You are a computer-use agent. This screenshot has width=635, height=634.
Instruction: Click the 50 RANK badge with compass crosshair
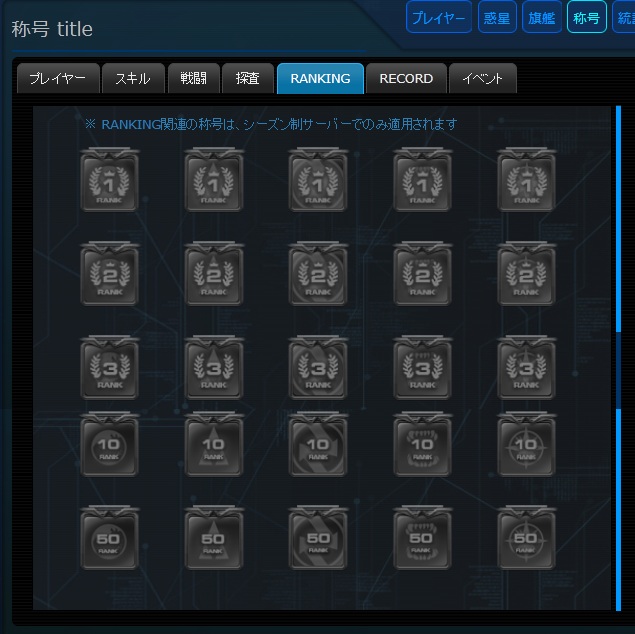pos(526,538)
